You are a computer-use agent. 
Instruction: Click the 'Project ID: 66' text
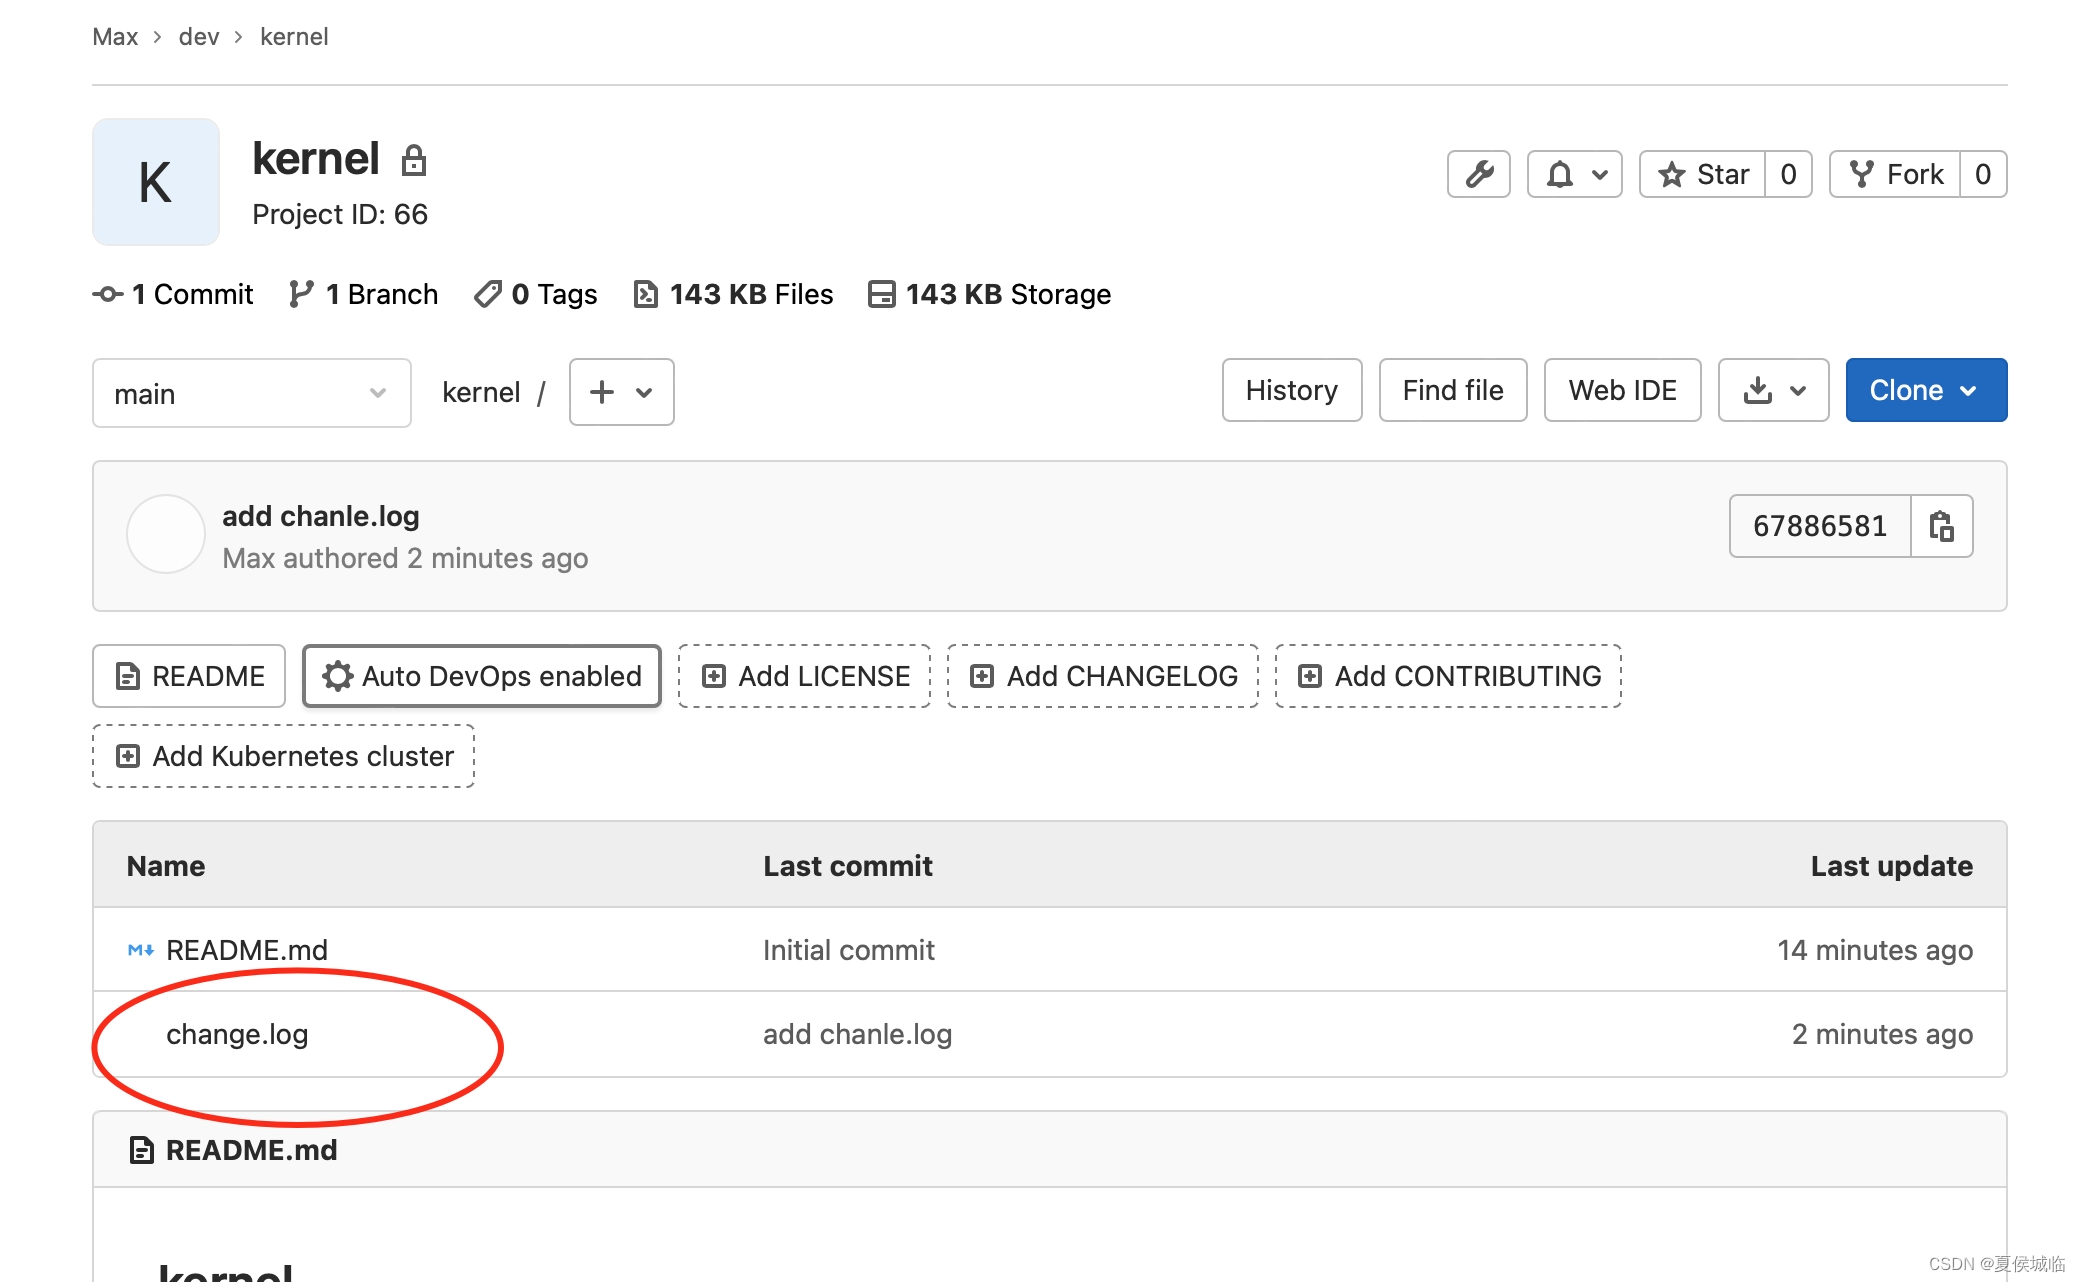coord(340,214)
